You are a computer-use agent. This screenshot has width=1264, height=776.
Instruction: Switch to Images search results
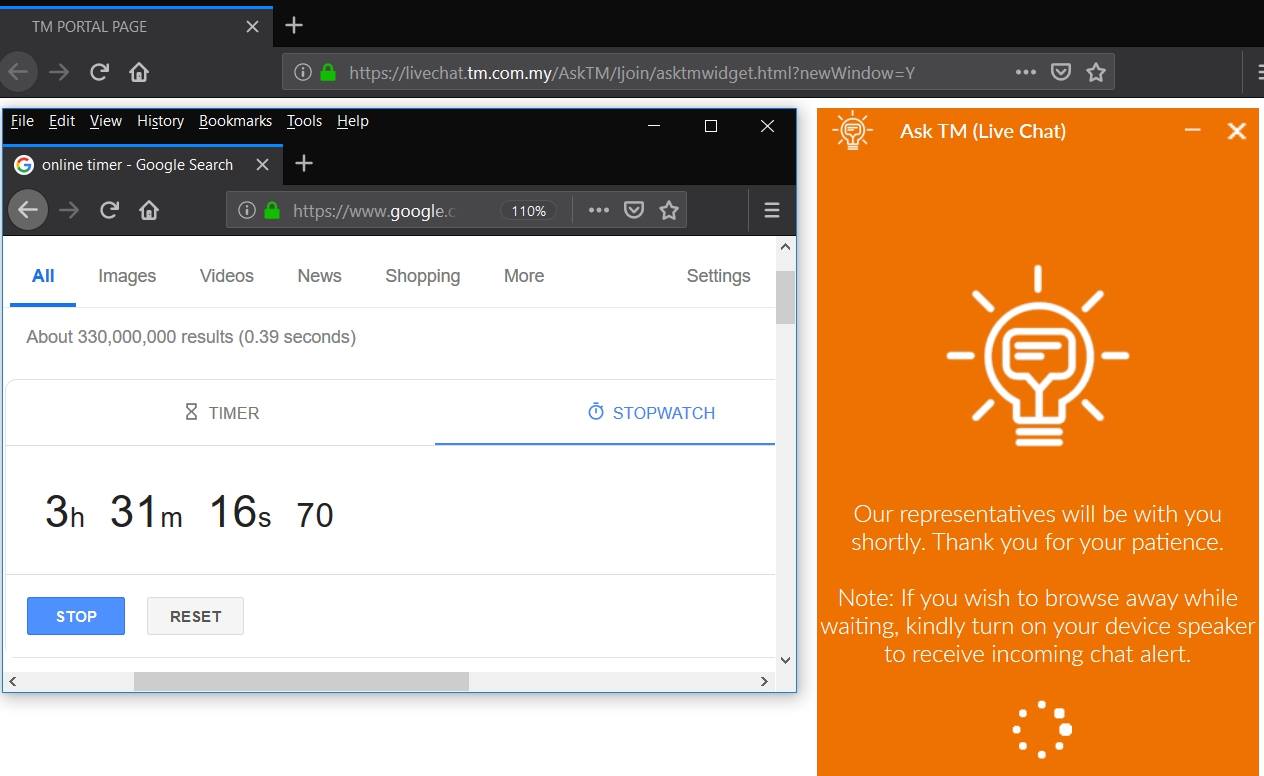click(x=127, y=277)
